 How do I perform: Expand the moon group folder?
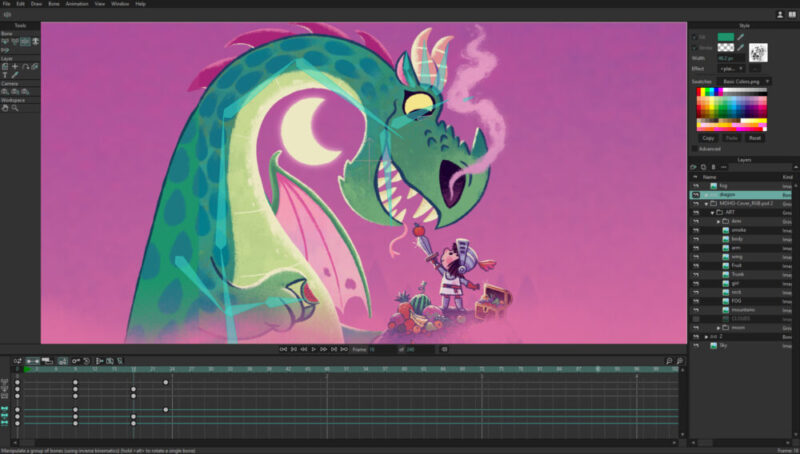[x=718, y=327]
